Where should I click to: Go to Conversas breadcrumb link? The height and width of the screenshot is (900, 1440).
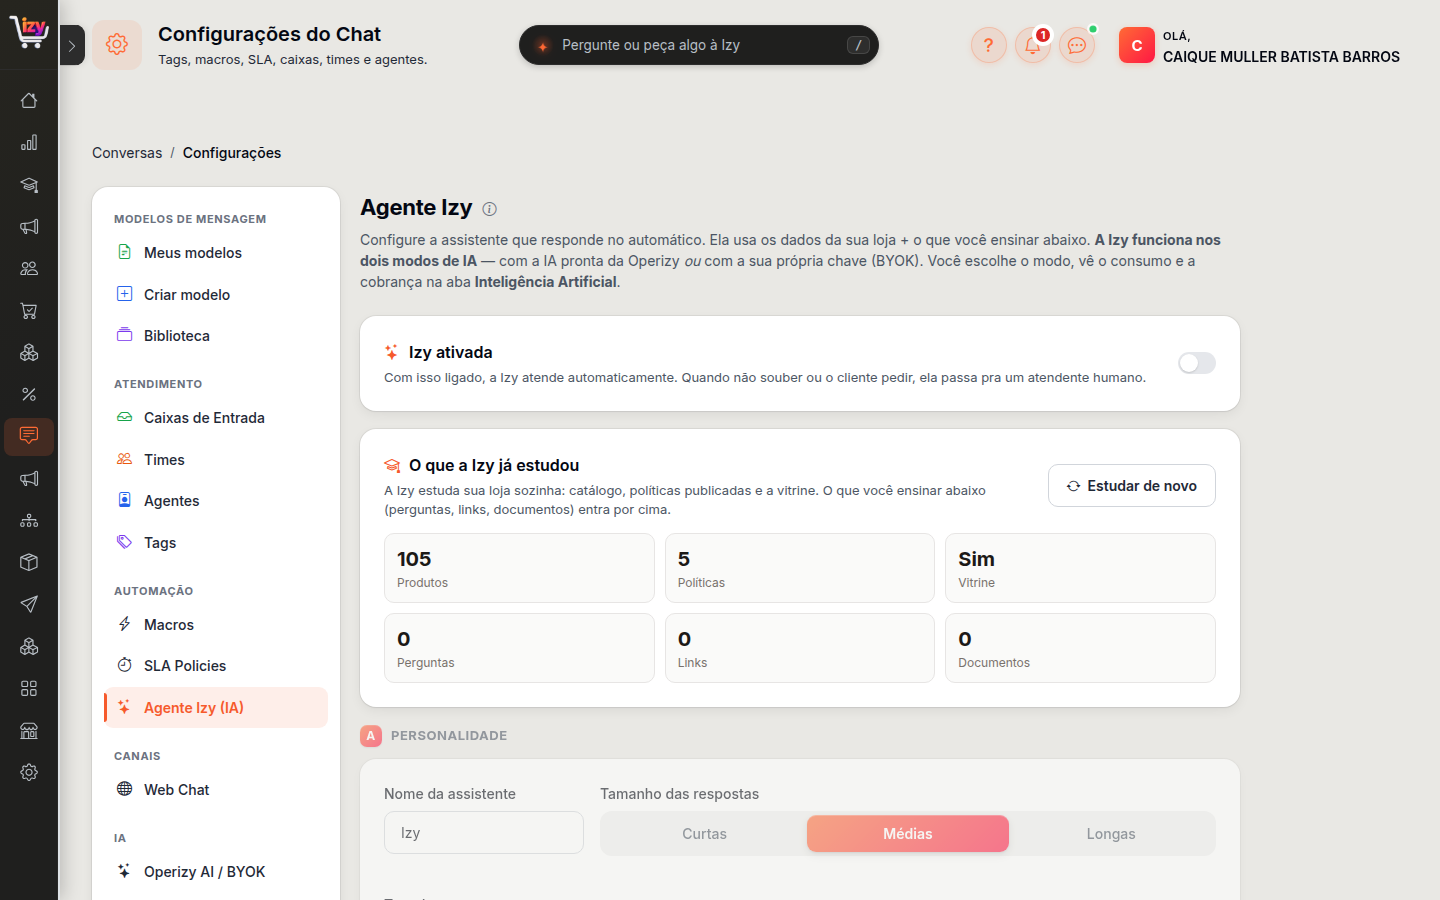(x=127, y=153)
